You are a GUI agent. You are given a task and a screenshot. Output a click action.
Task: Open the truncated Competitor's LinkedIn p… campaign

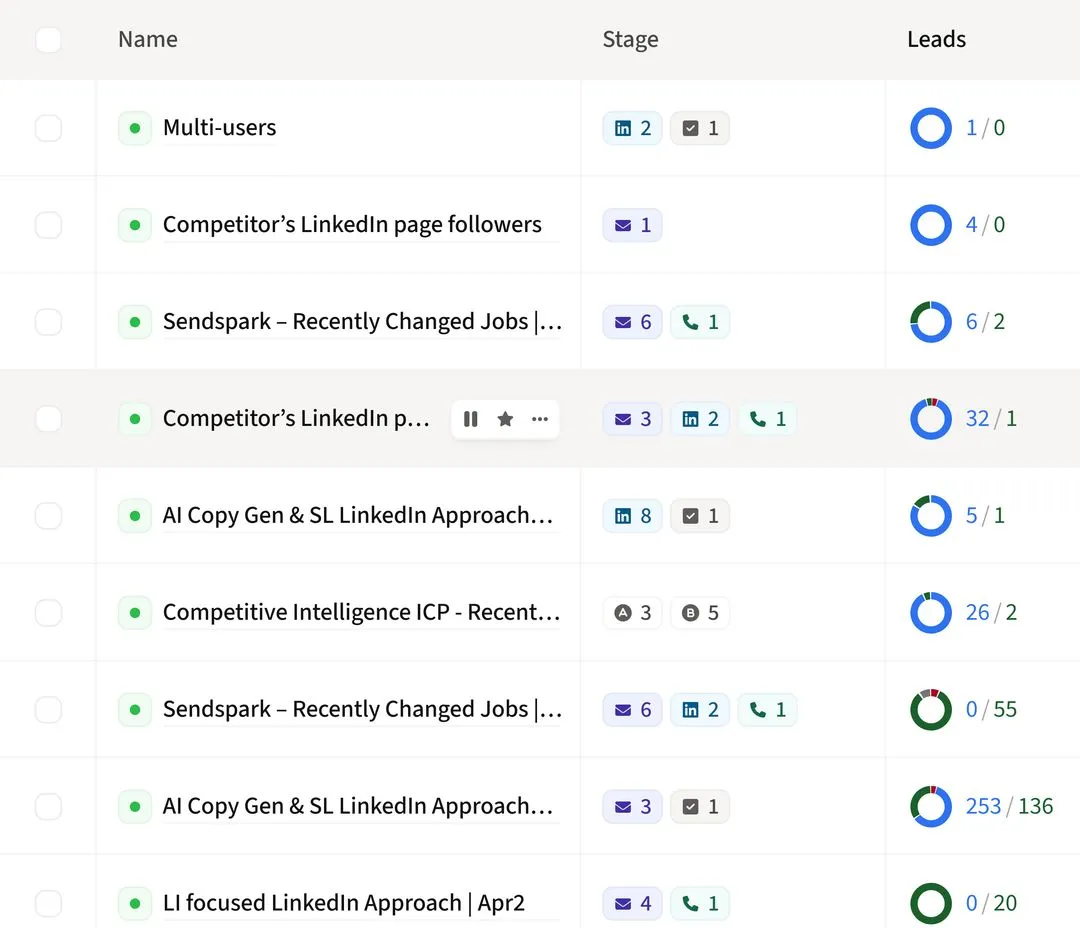tap(296, 419)
